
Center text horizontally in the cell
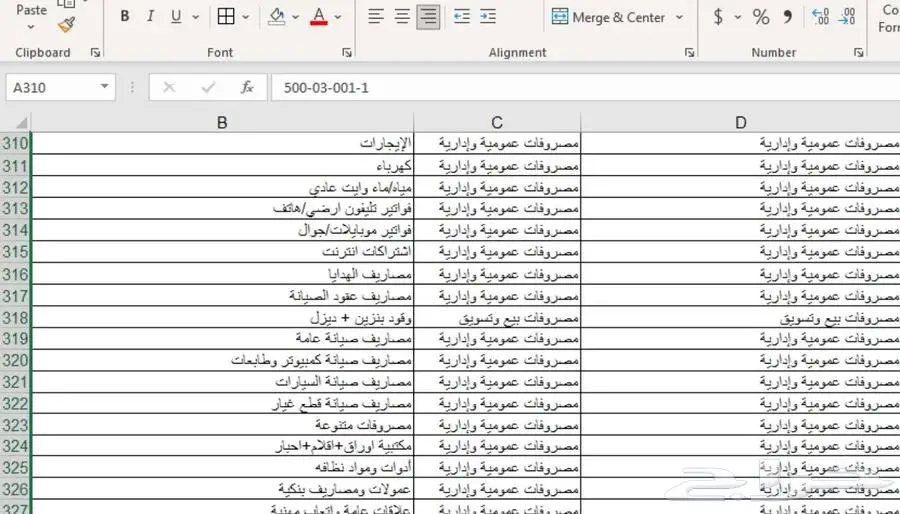(402, 17)
